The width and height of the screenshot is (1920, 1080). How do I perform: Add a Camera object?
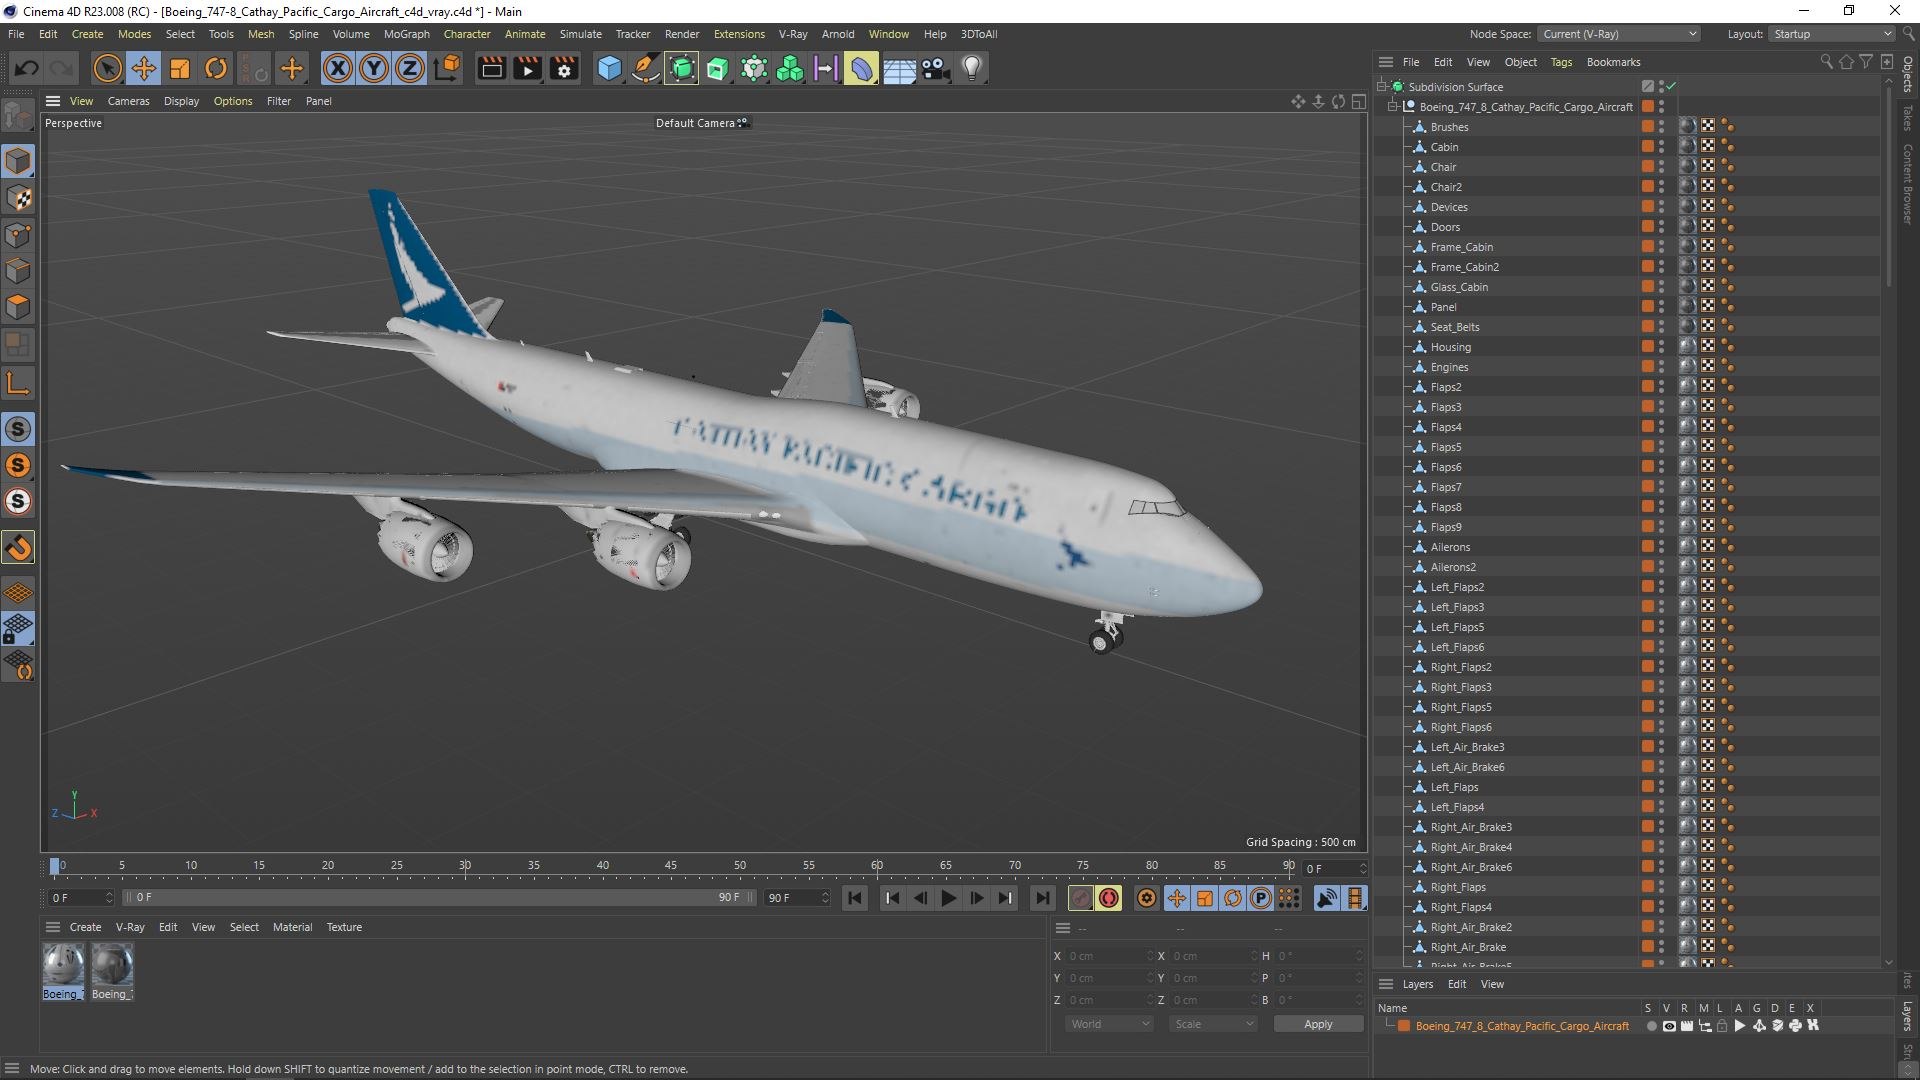pos(935,68)
